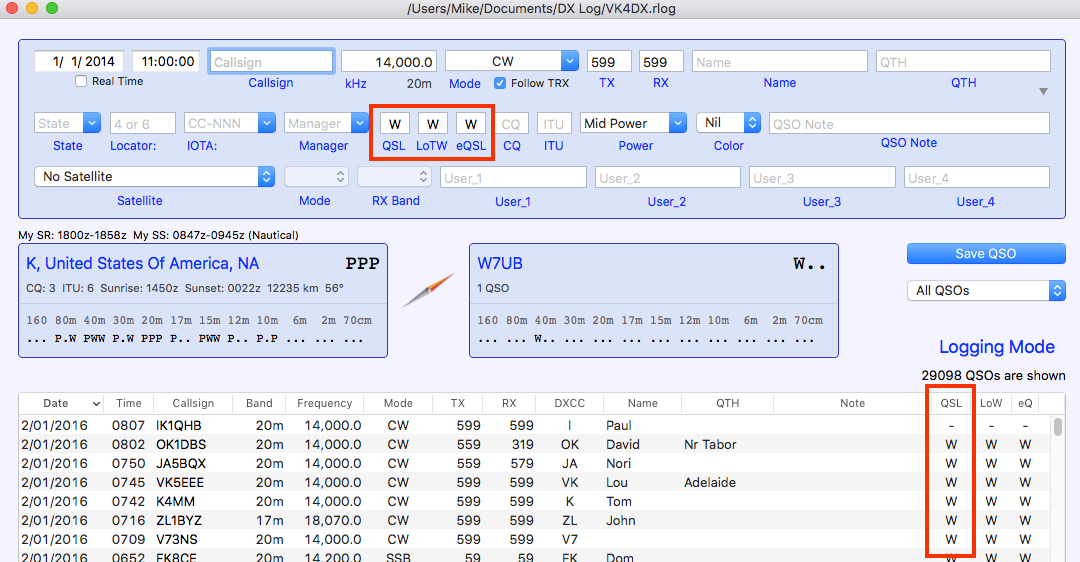This screenshot has height=562, width=1080.
Task: Select the JA5BQX log row
Action: (x=535, y=464)
